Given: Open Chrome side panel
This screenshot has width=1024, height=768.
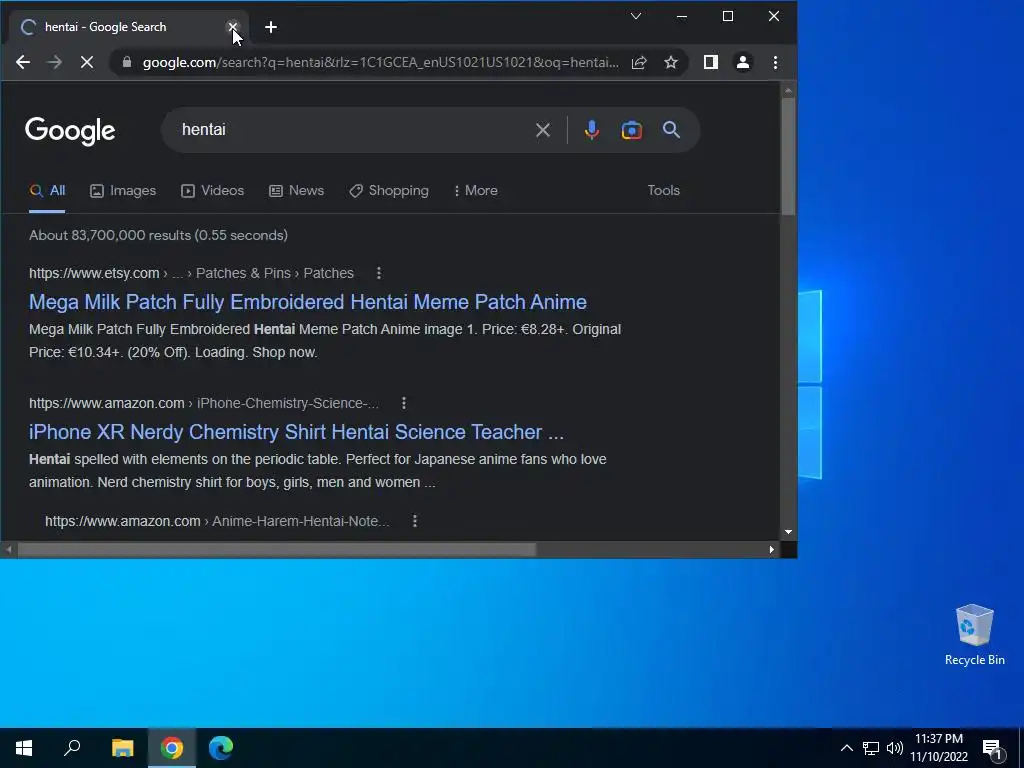Looking at the screenshot, I should click(x=711, y=62).
